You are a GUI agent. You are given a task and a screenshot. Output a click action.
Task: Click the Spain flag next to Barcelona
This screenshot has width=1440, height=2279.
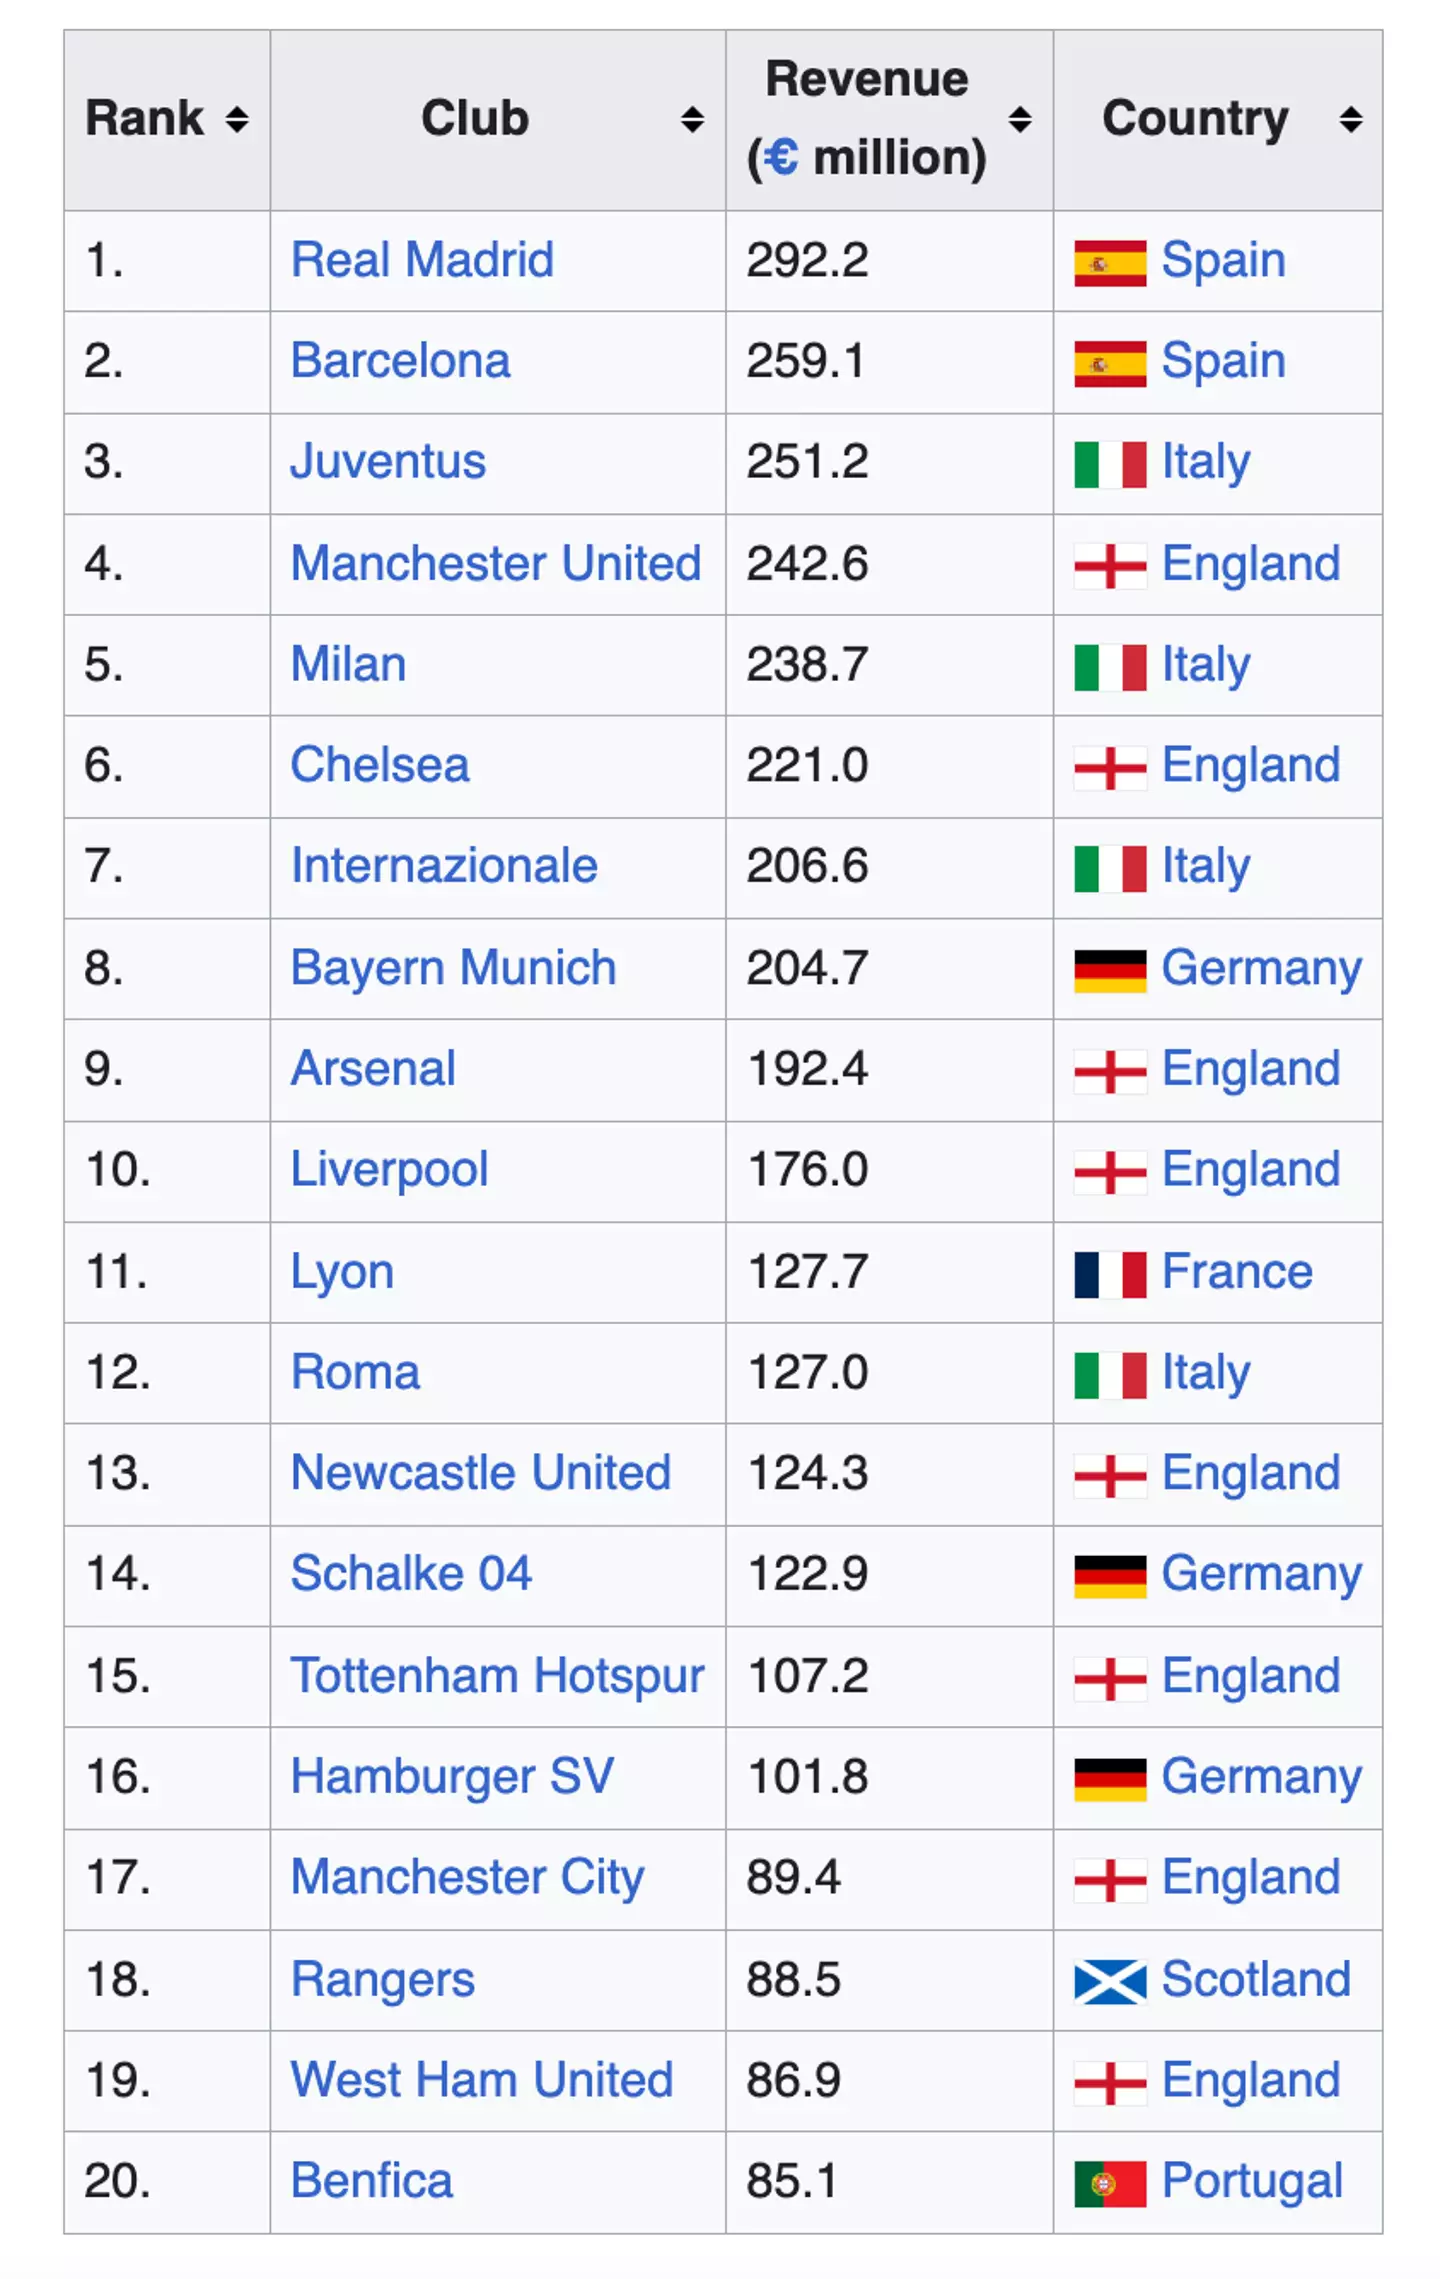click(x=1110, y=361)
